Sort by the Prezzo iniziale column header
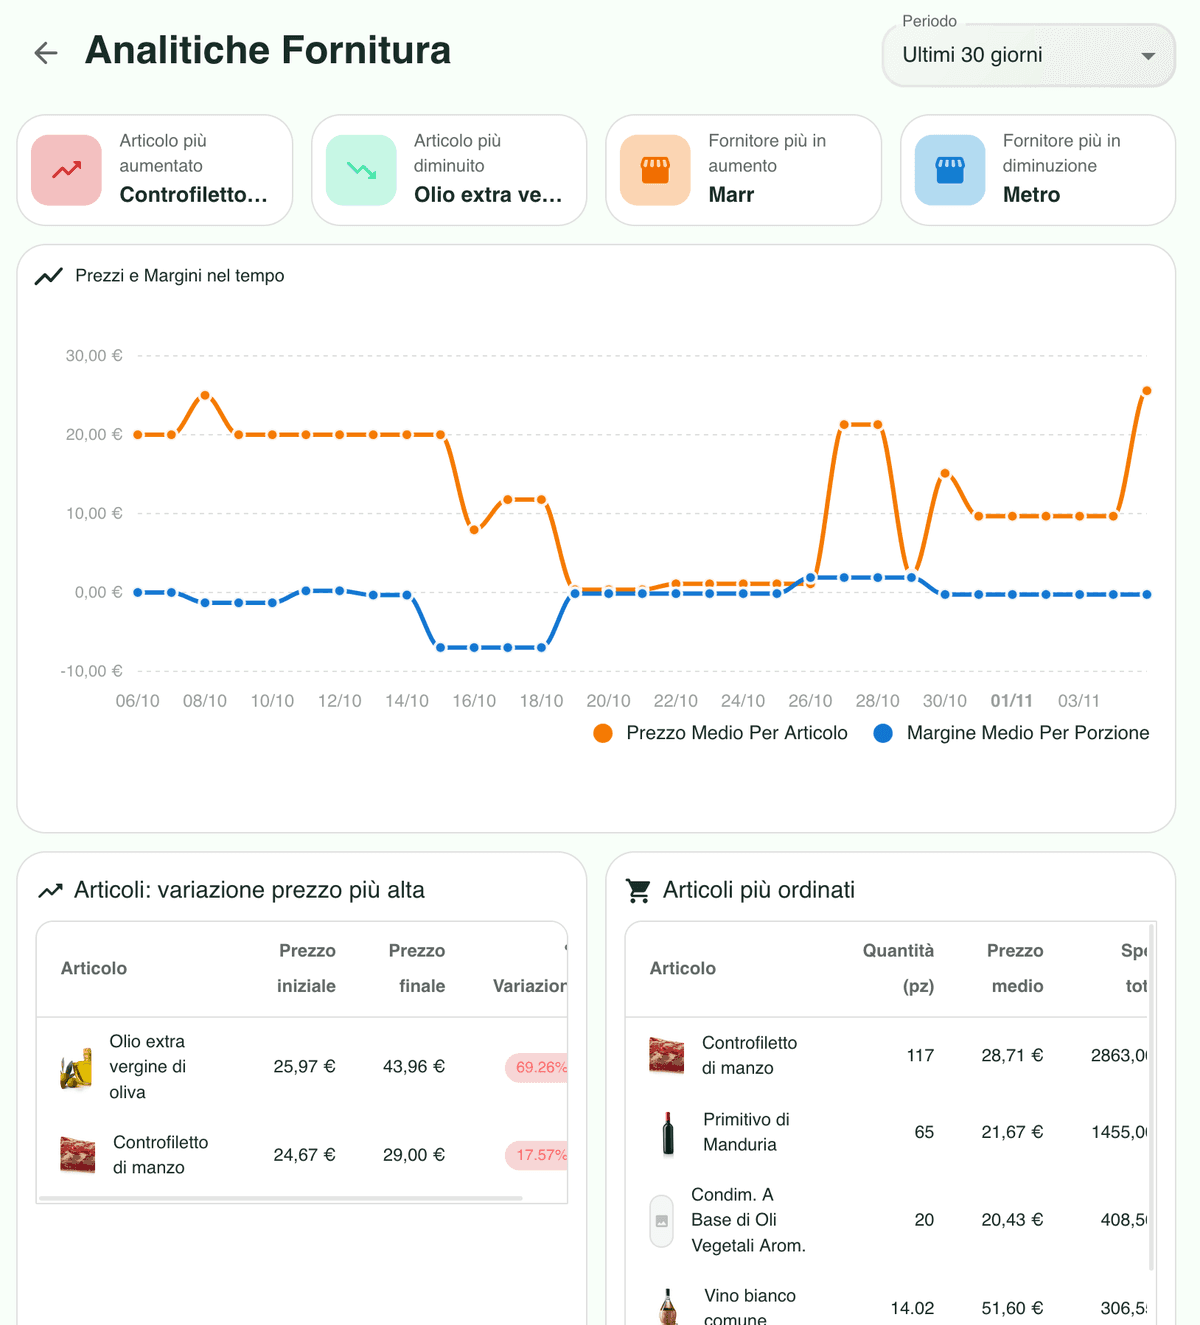This screenshot has width=1200, height=1325. coord(306,968)
